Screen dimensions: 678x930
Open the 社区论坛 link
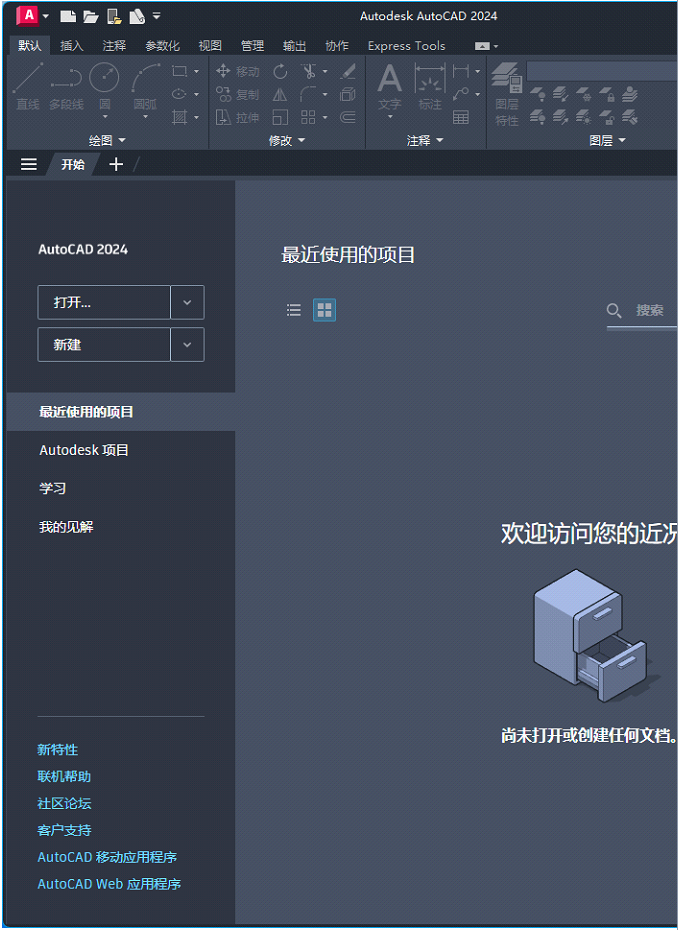point(64,804)
